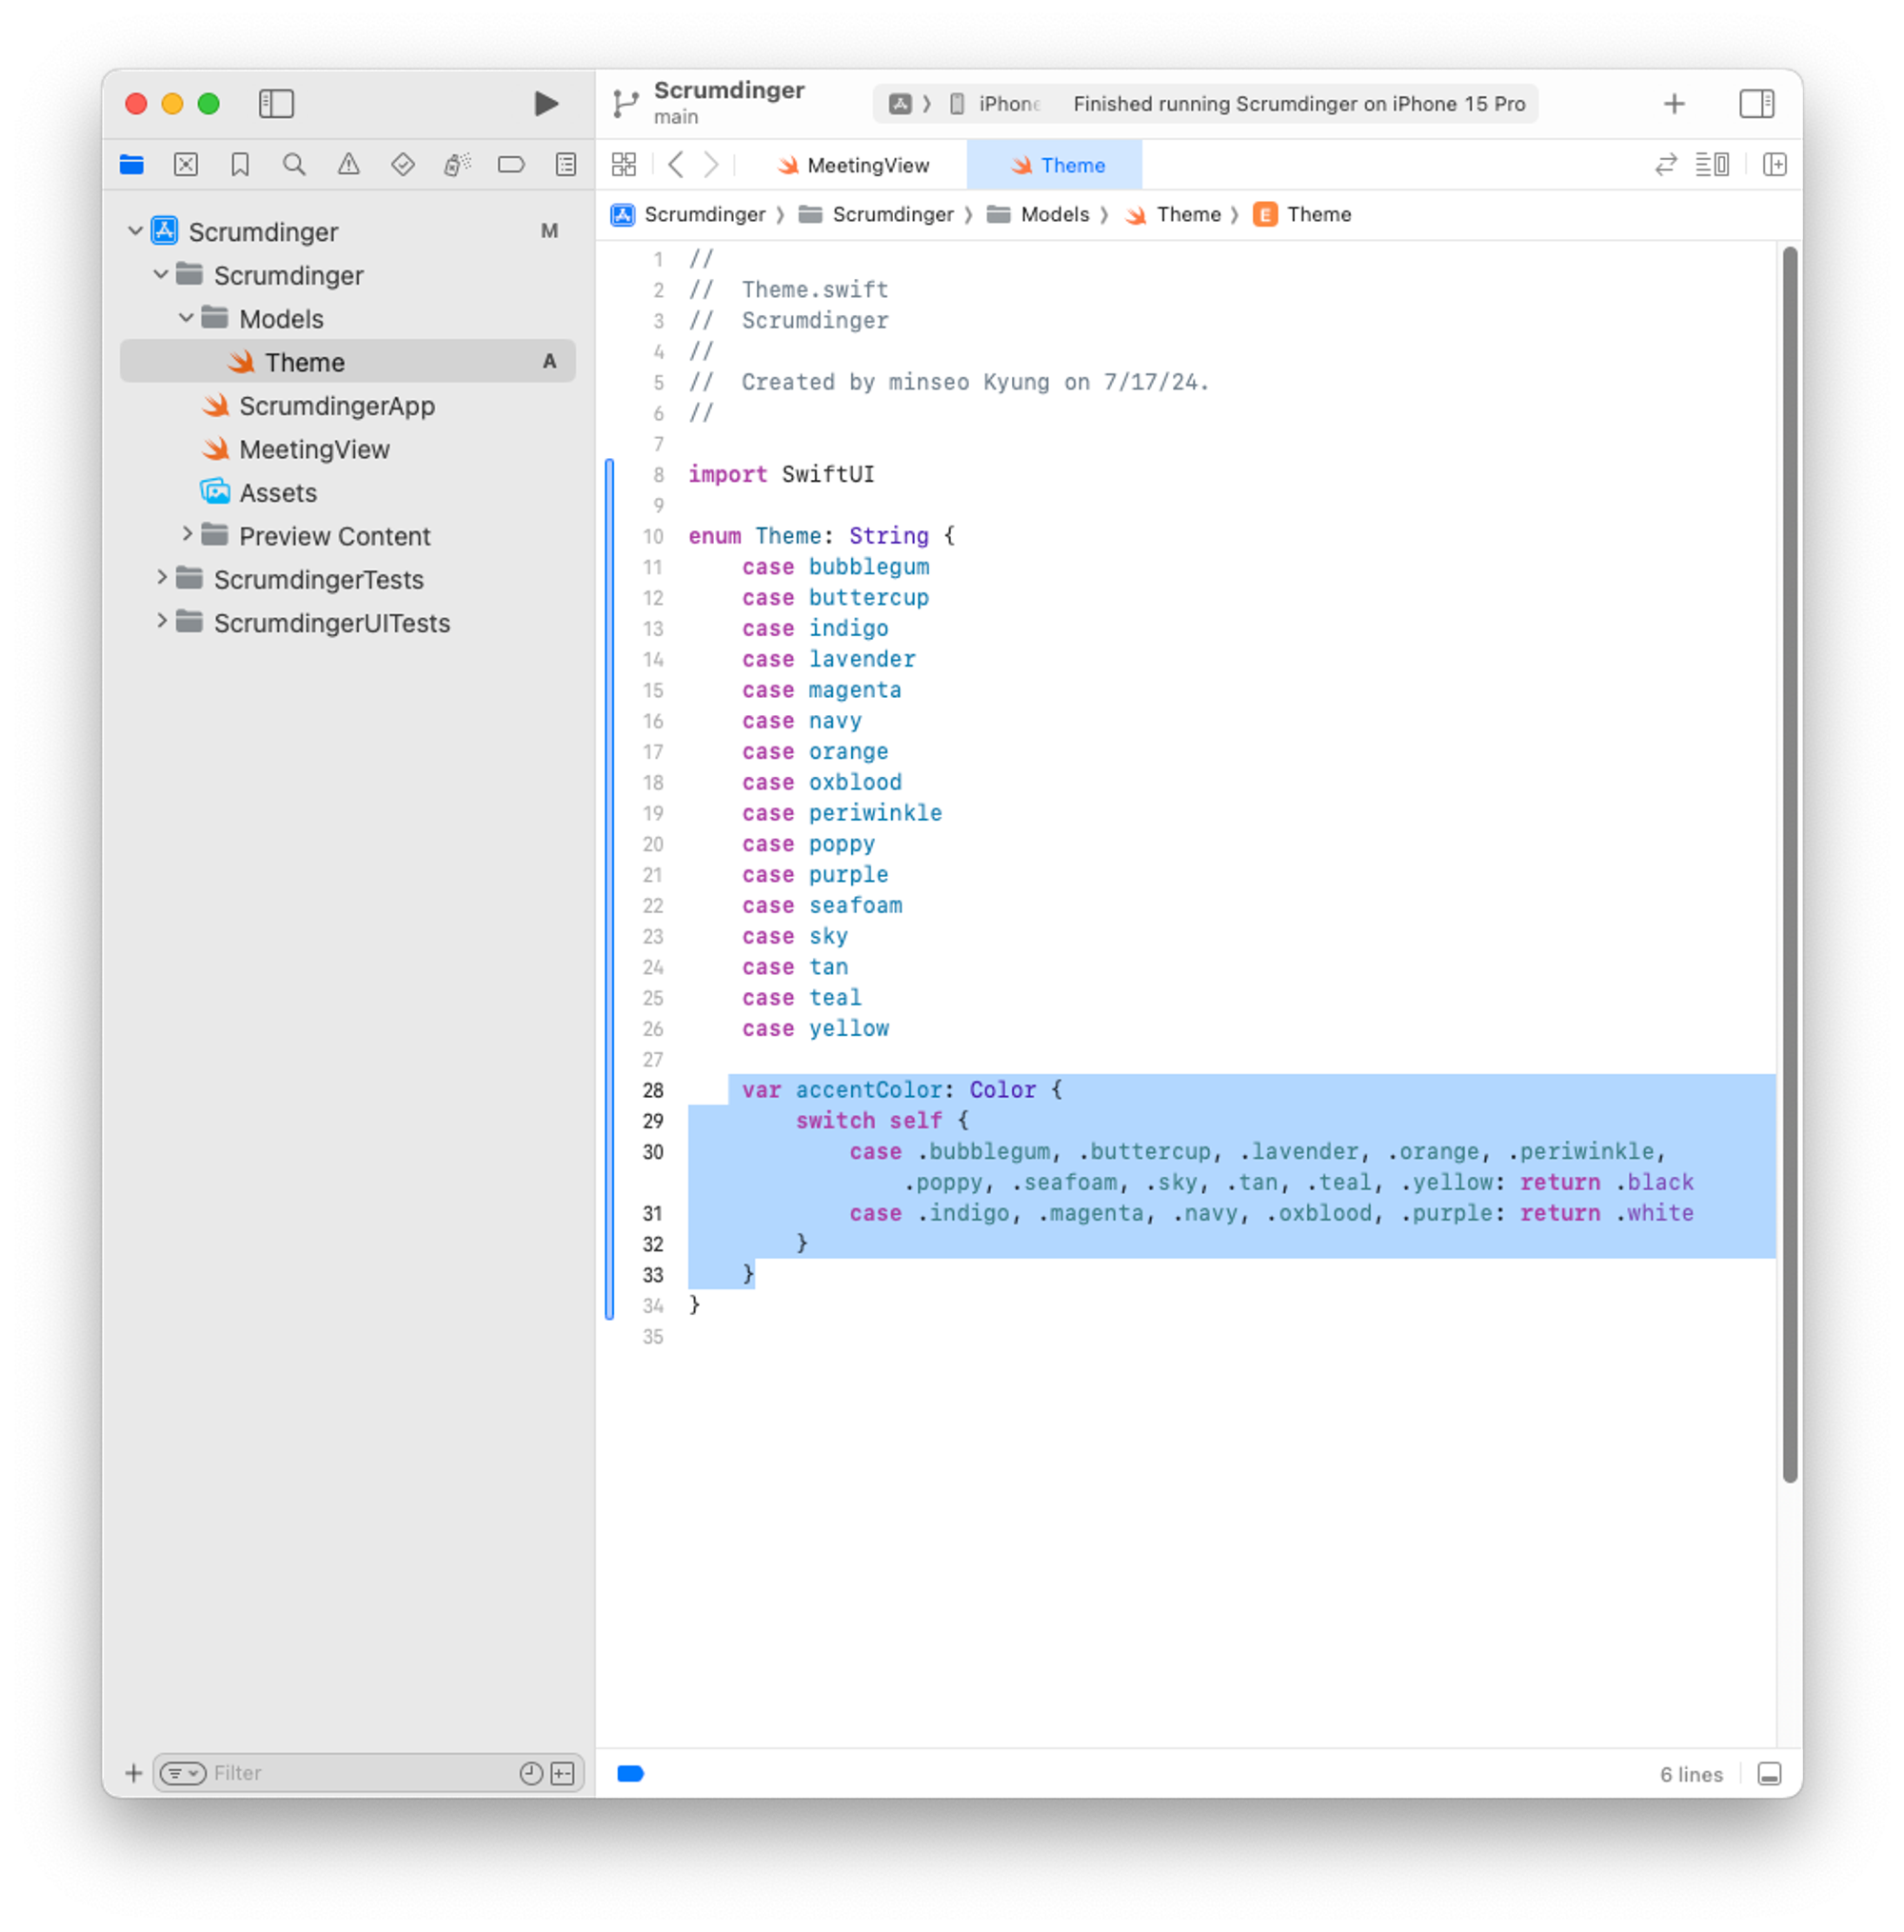The width and height of the screenshot is (1904, 1932).
Task: Open ScrumdingerApp file in navigator
Action: [336, 406]
